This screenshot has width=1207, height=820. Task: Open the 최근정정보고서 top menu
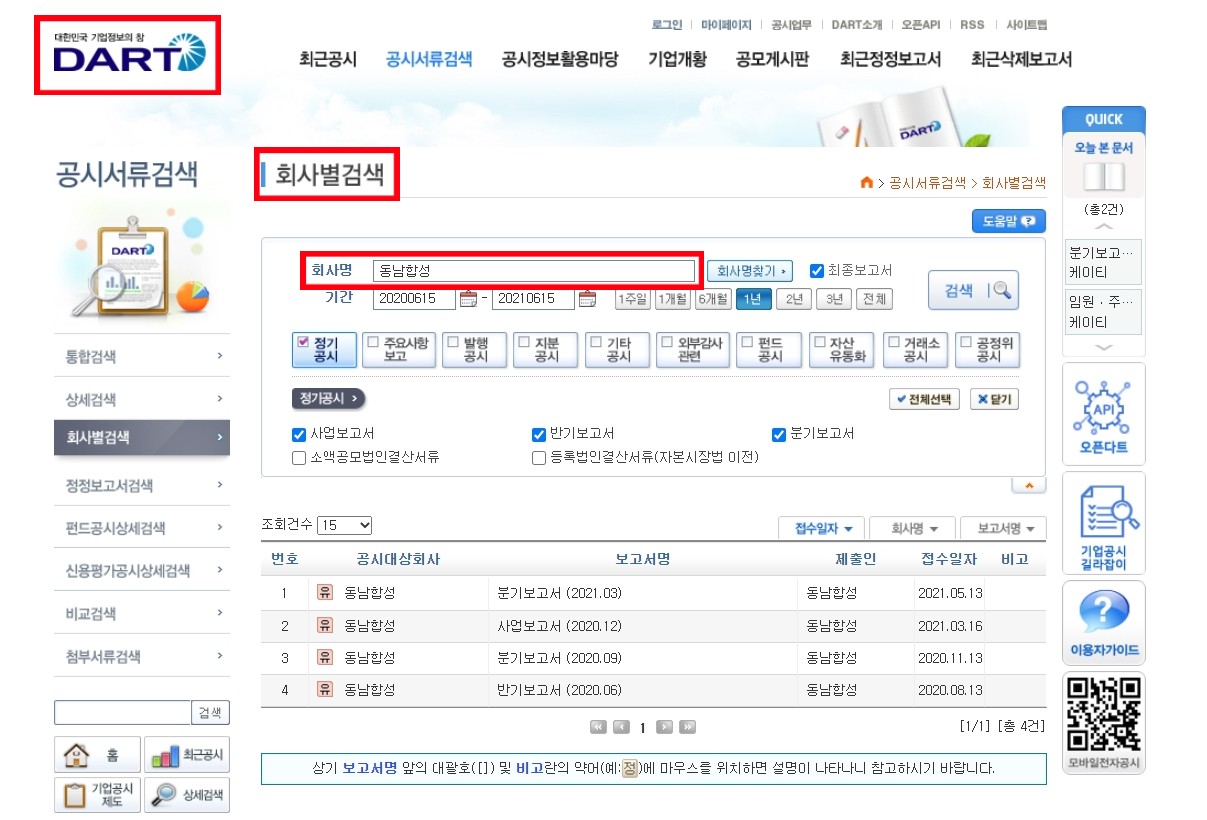[x=891, y=59]
